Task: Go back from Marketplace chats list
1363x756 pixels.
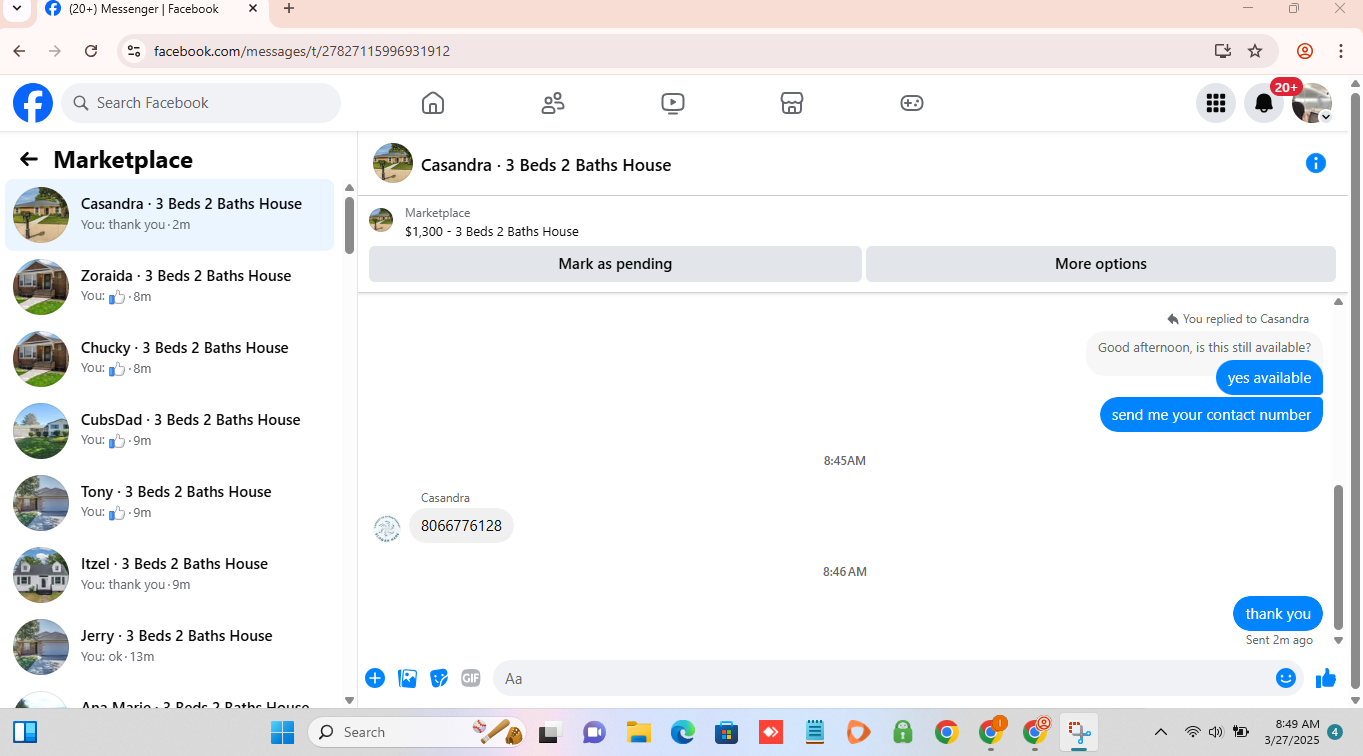Action: pyautogui.click(x=29, y=159)
